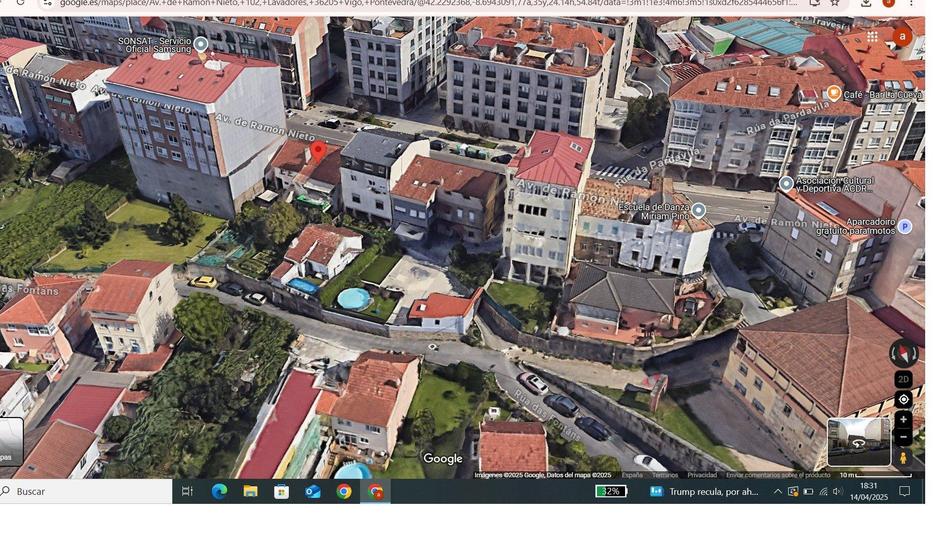Open Microsoft Edge from the taskbar

(x=219, y=491)
